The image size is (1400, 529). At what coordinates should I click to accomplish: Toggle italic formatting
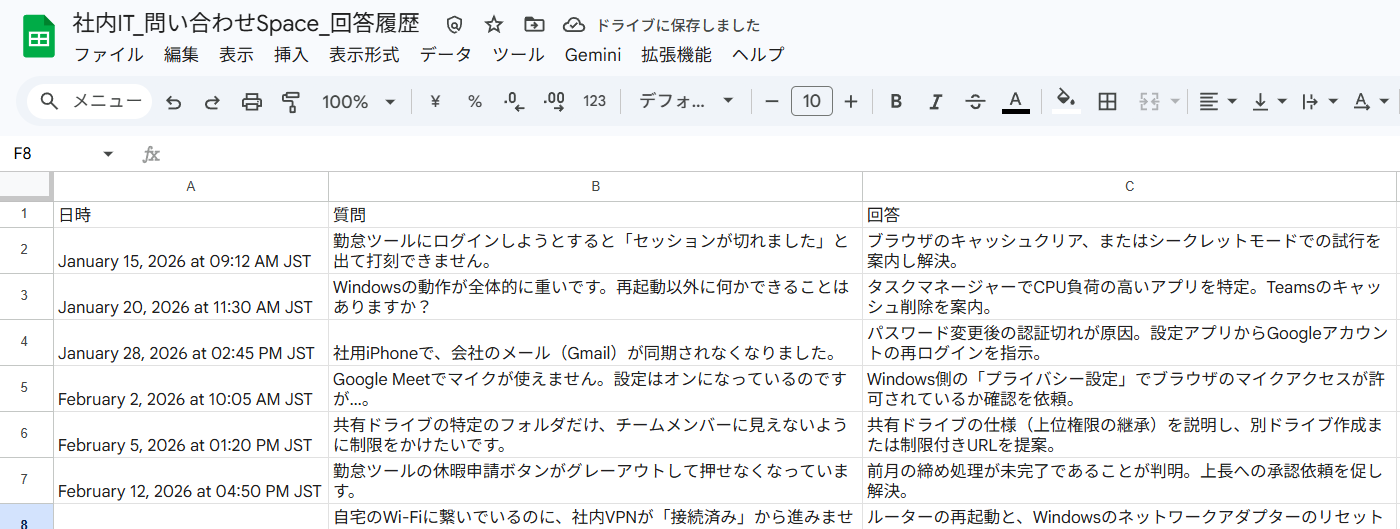(936, 101)
